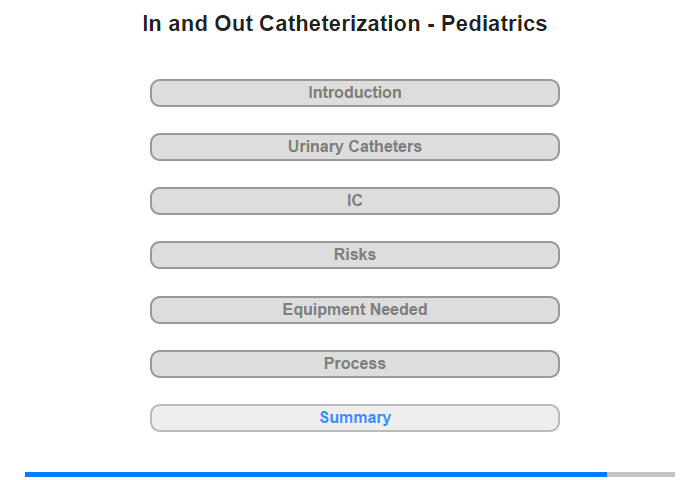Open the Process section
Image resolution: width=700 pixels, height=480 pixels.
pyautogui.click(x=354, y=364)
